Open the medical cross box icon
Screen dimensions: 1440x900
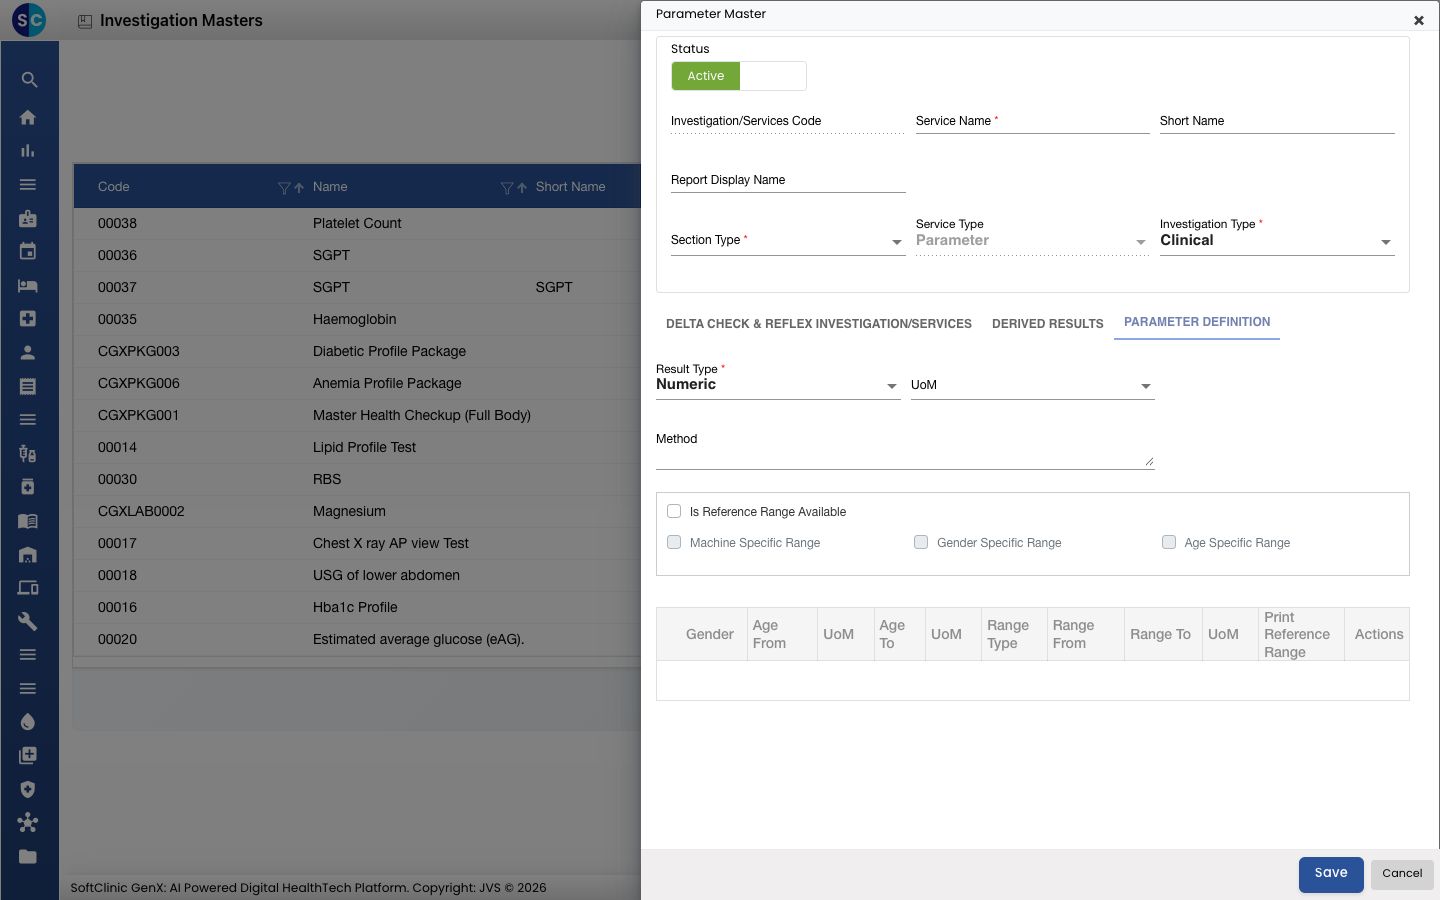28,319
